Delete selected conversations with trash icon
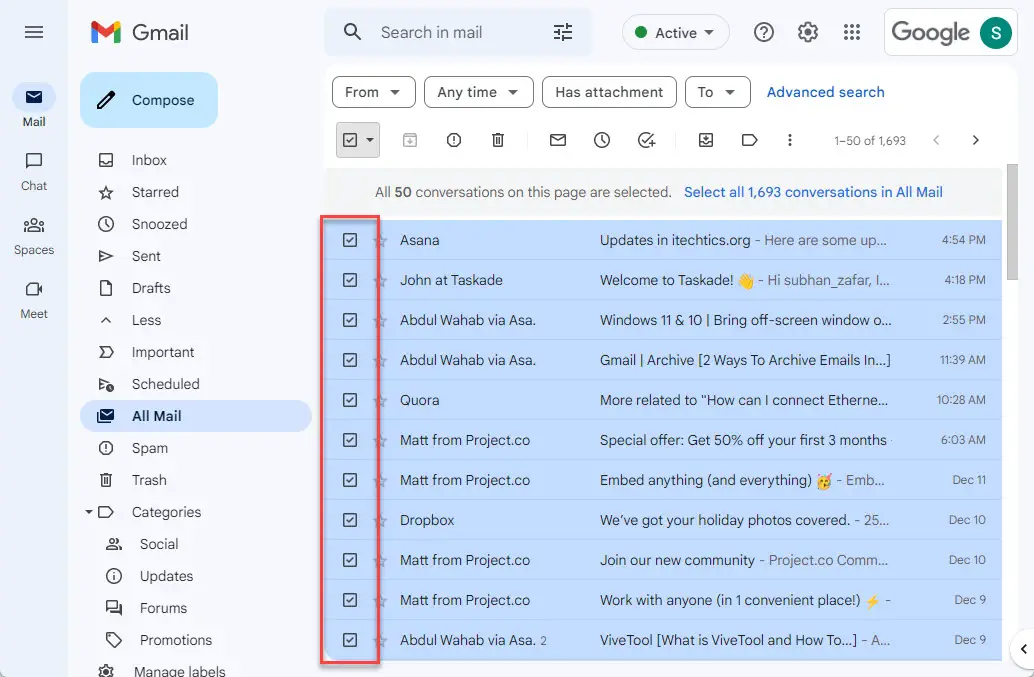 (498, 140)
